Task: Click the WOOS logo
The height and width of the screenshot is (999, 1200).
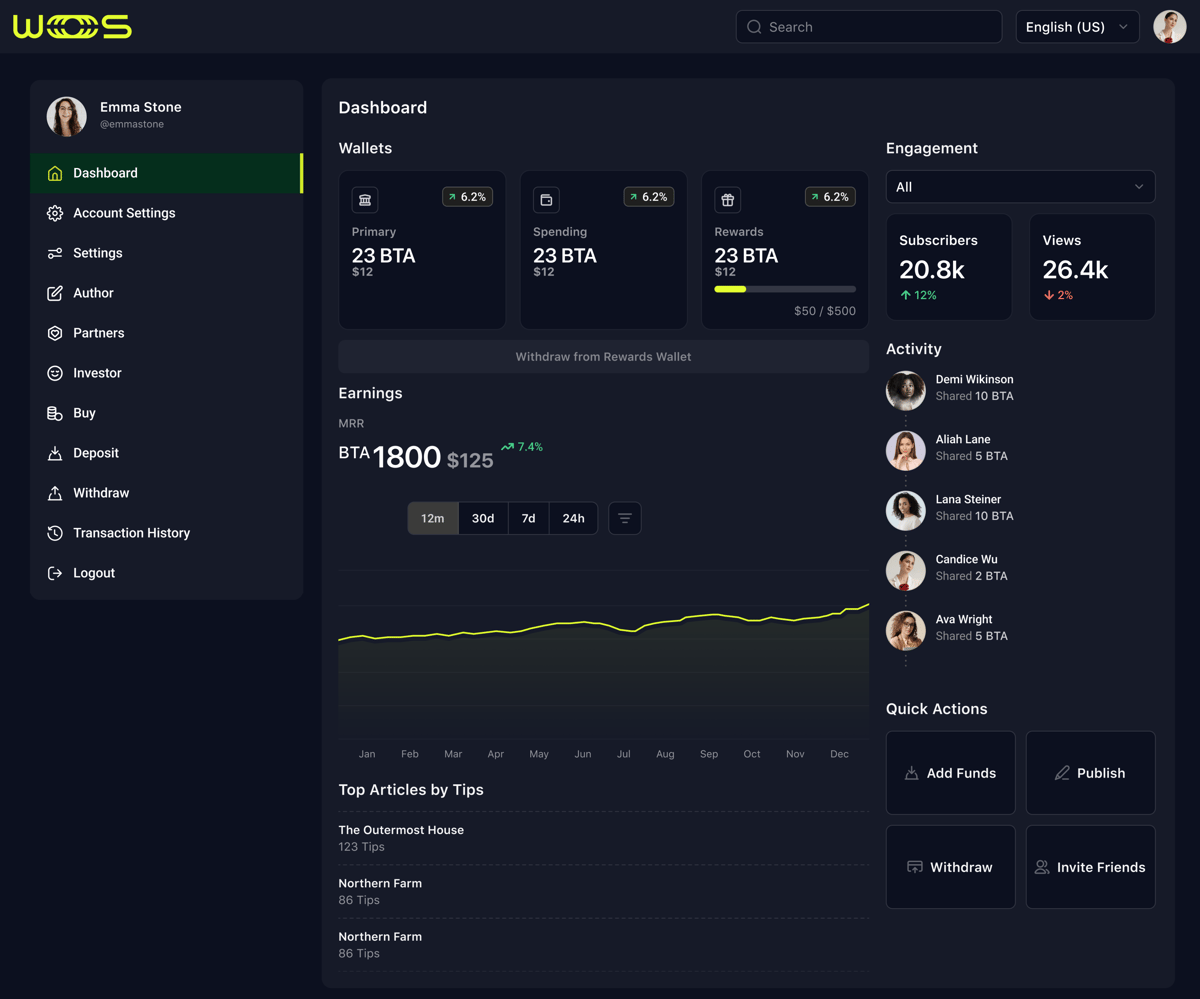Action: click(x=72, y=27)
